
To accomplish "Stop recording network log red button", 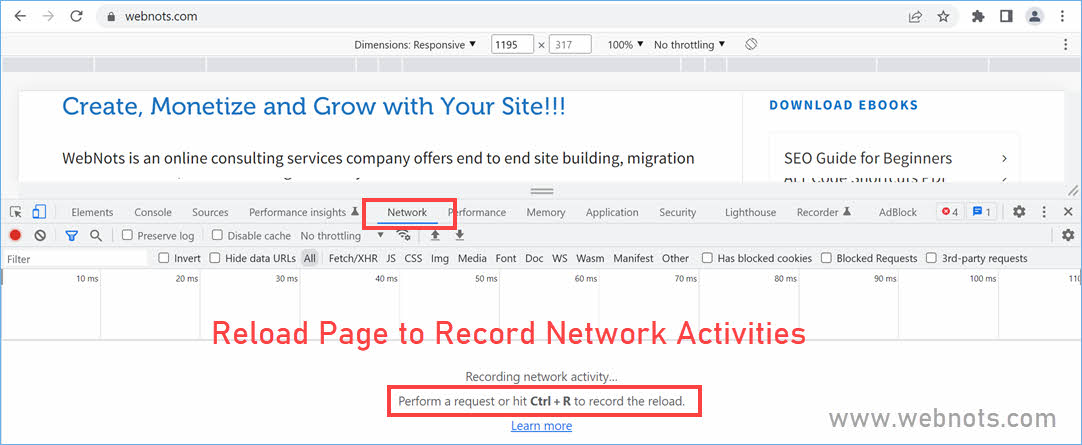I will click(16, 236).
